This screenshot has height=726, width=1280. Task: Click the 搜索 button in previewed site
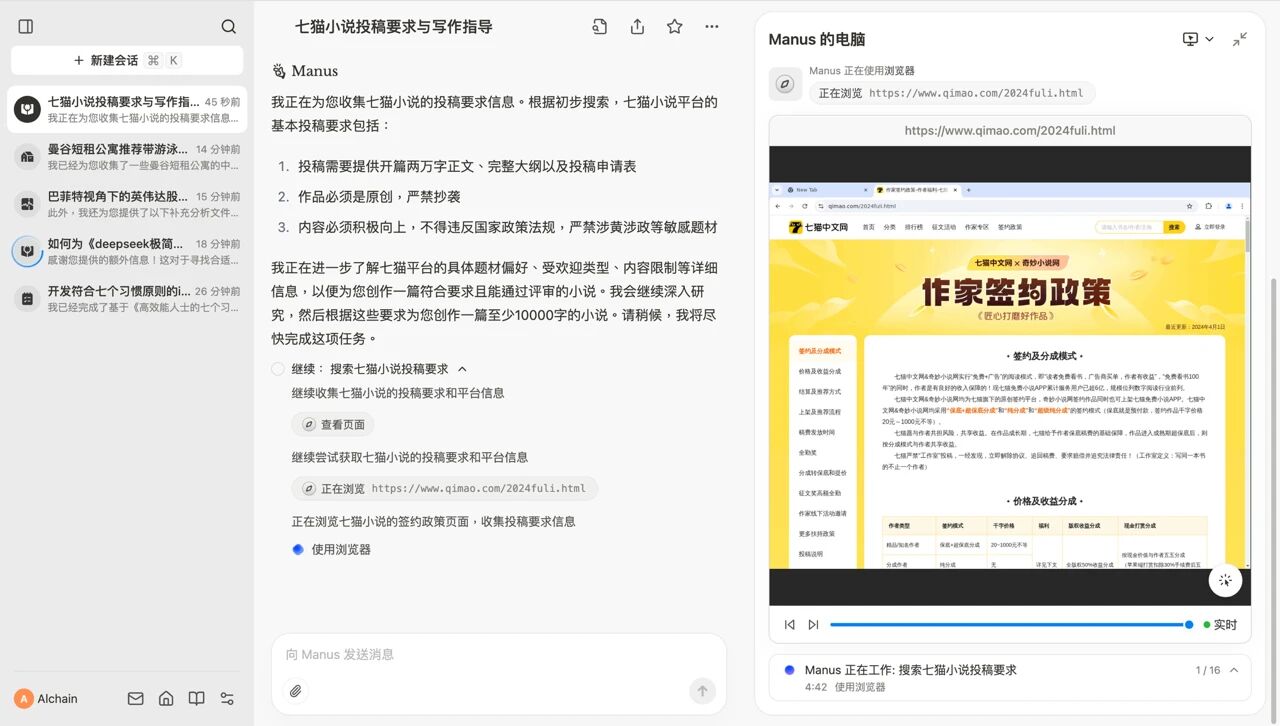1175,228
